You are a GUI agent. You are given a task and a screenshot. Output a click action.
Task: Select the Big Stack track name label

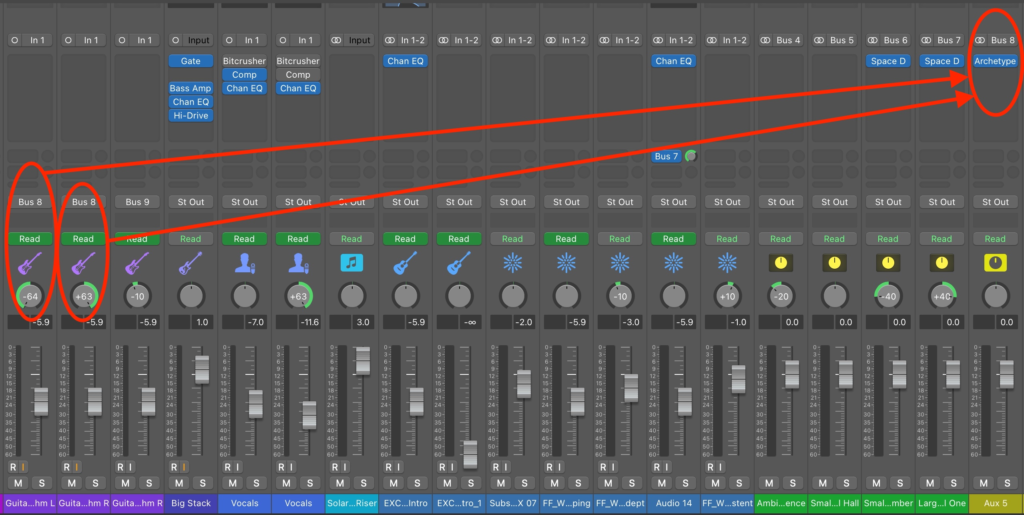click(x=190, y=504)
